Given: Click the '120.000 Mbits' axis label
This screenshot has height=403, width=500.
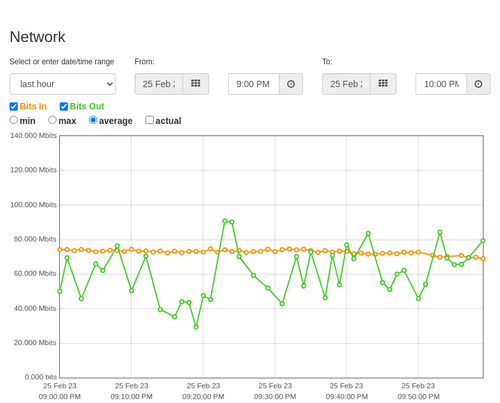Looking at the screenshot, I should (33, 170).
